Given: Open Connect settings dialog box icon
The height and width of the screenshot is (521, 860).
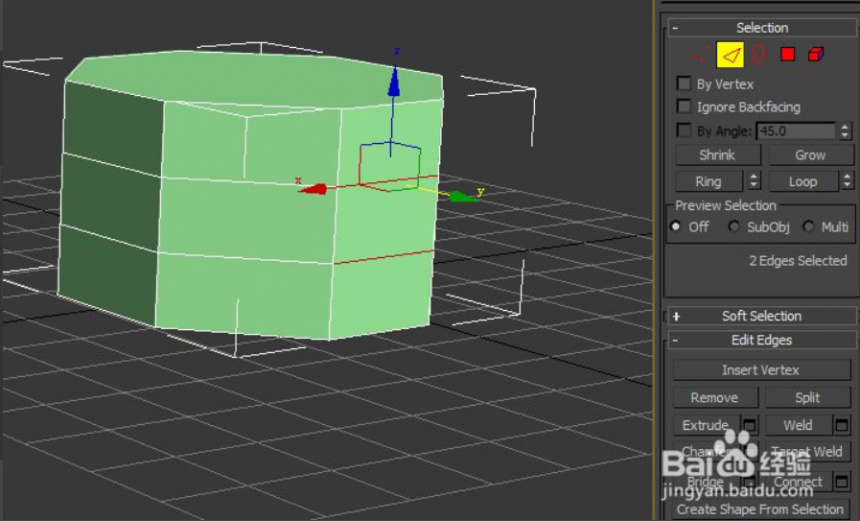Looking at the screenshot, I should click(841, 482).
